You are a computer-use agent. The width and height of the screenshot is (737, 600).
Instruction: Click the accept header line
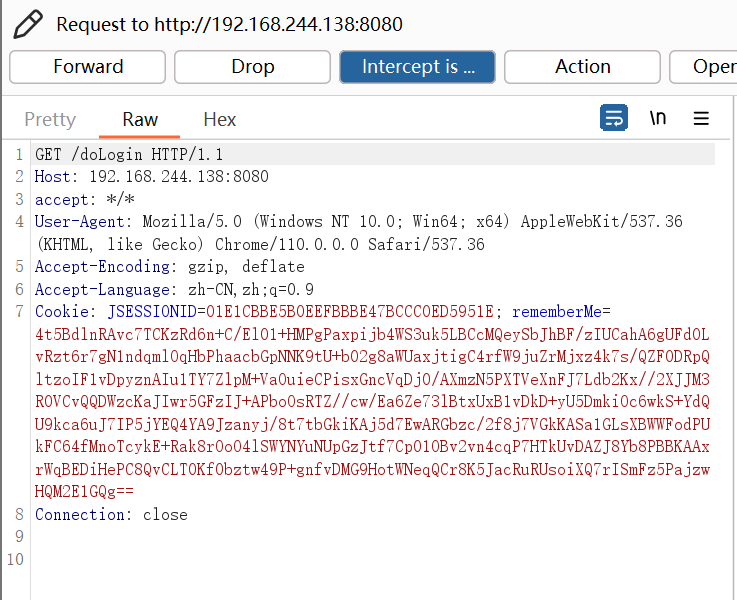coord(85,199)
